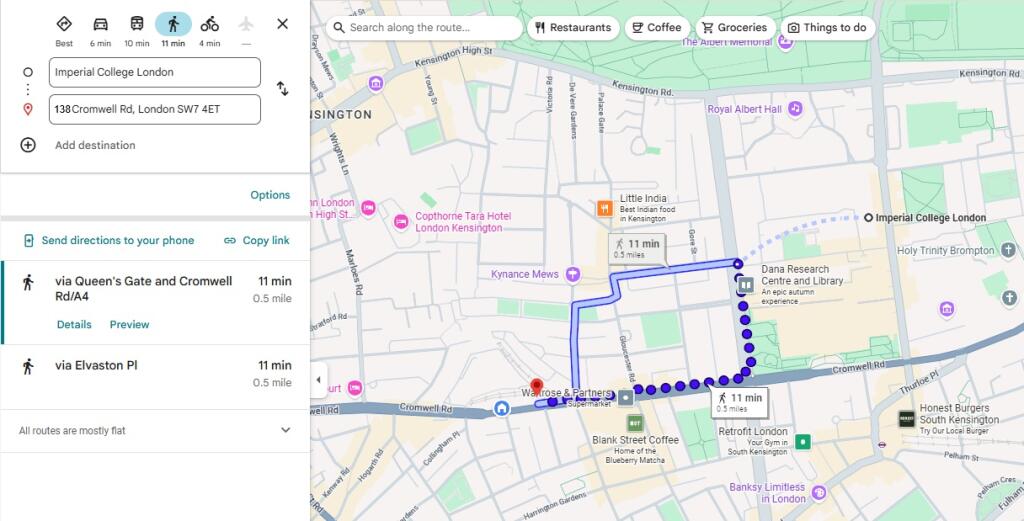Swap starting point and destination
The image size is (1024, 521).
282,89
